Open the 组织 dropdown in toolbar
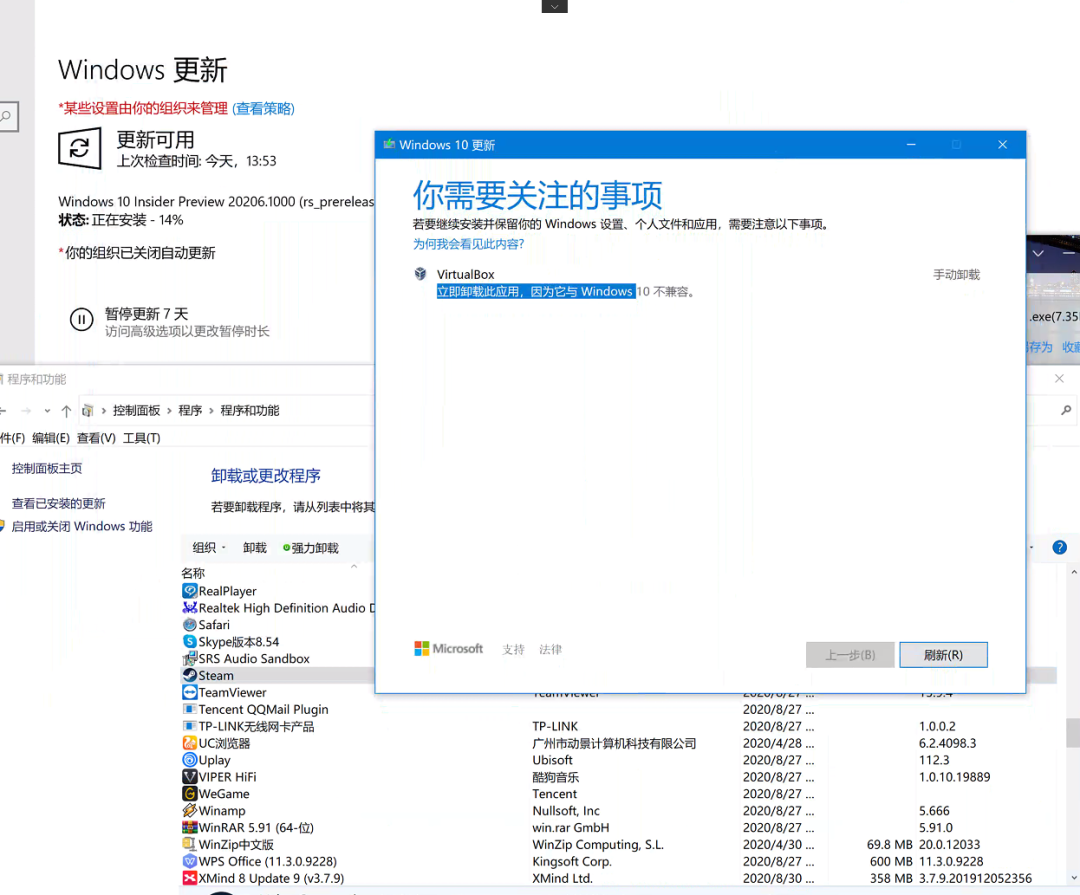 pos(209,548)
